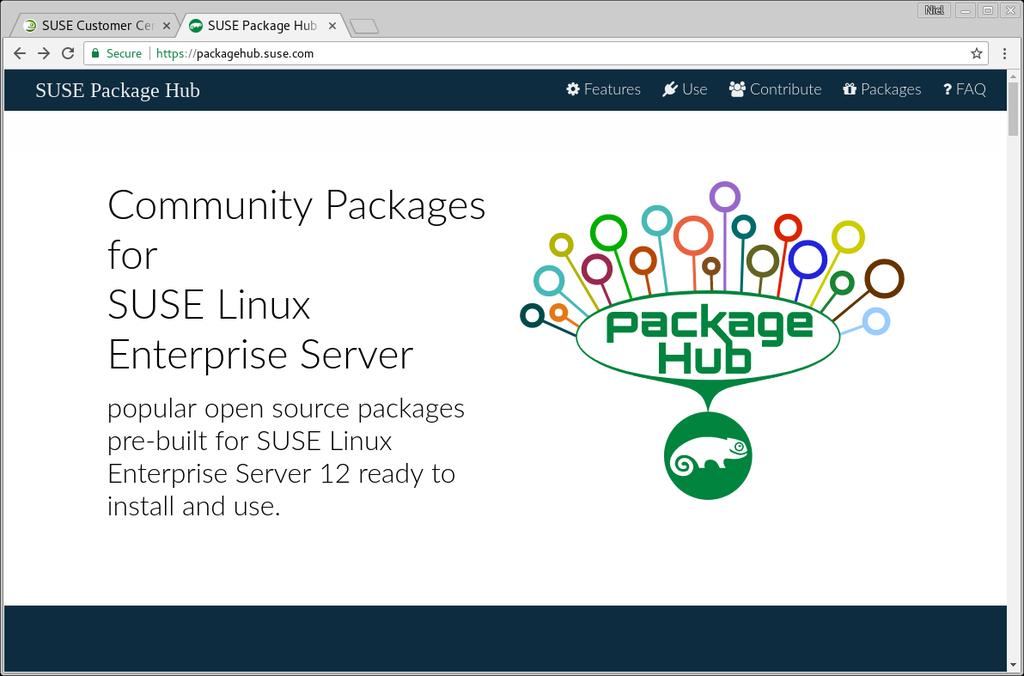Image resolution: width=1024 pixels, height=676 pixels.
Task: Click the SUSE Package Hub brand title
Action: pyautogui.click(x=118, y=90)
